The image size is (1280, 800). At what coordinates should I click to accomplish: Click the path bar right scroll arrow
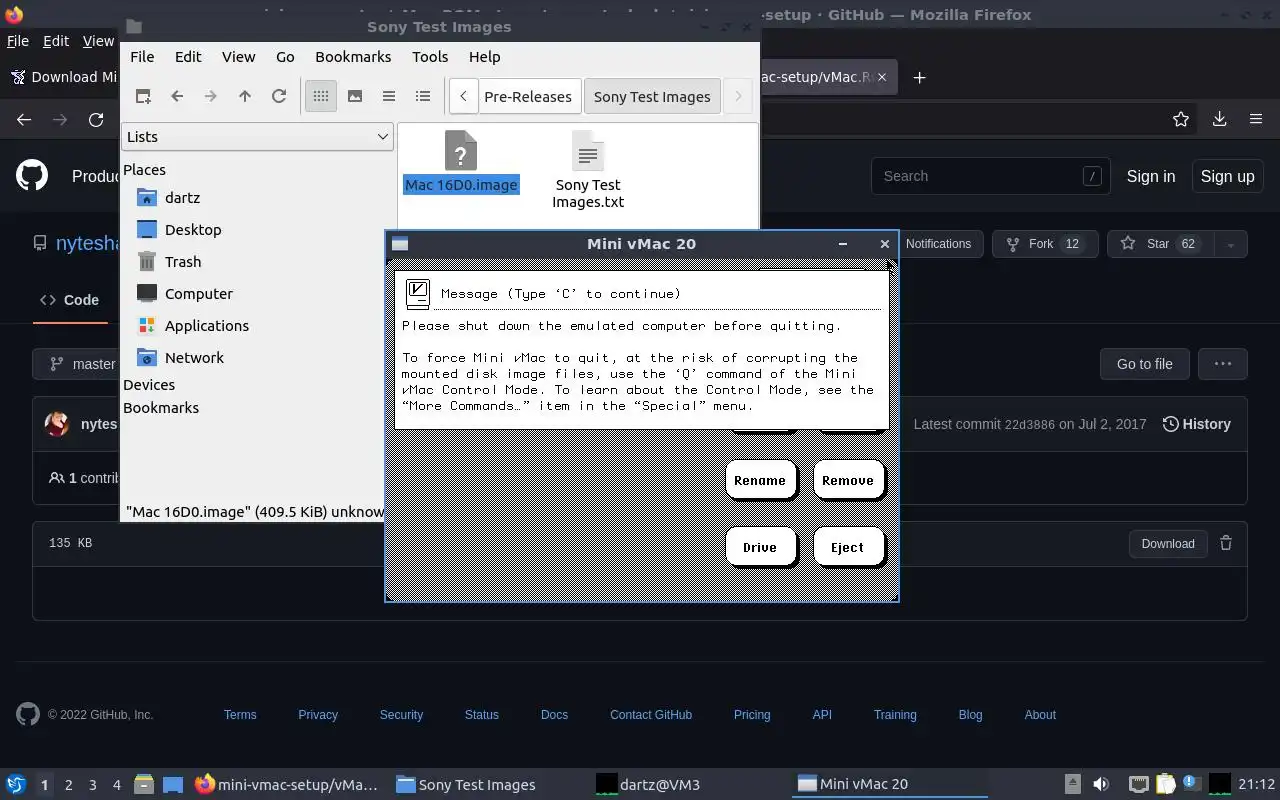click(738, 96)
